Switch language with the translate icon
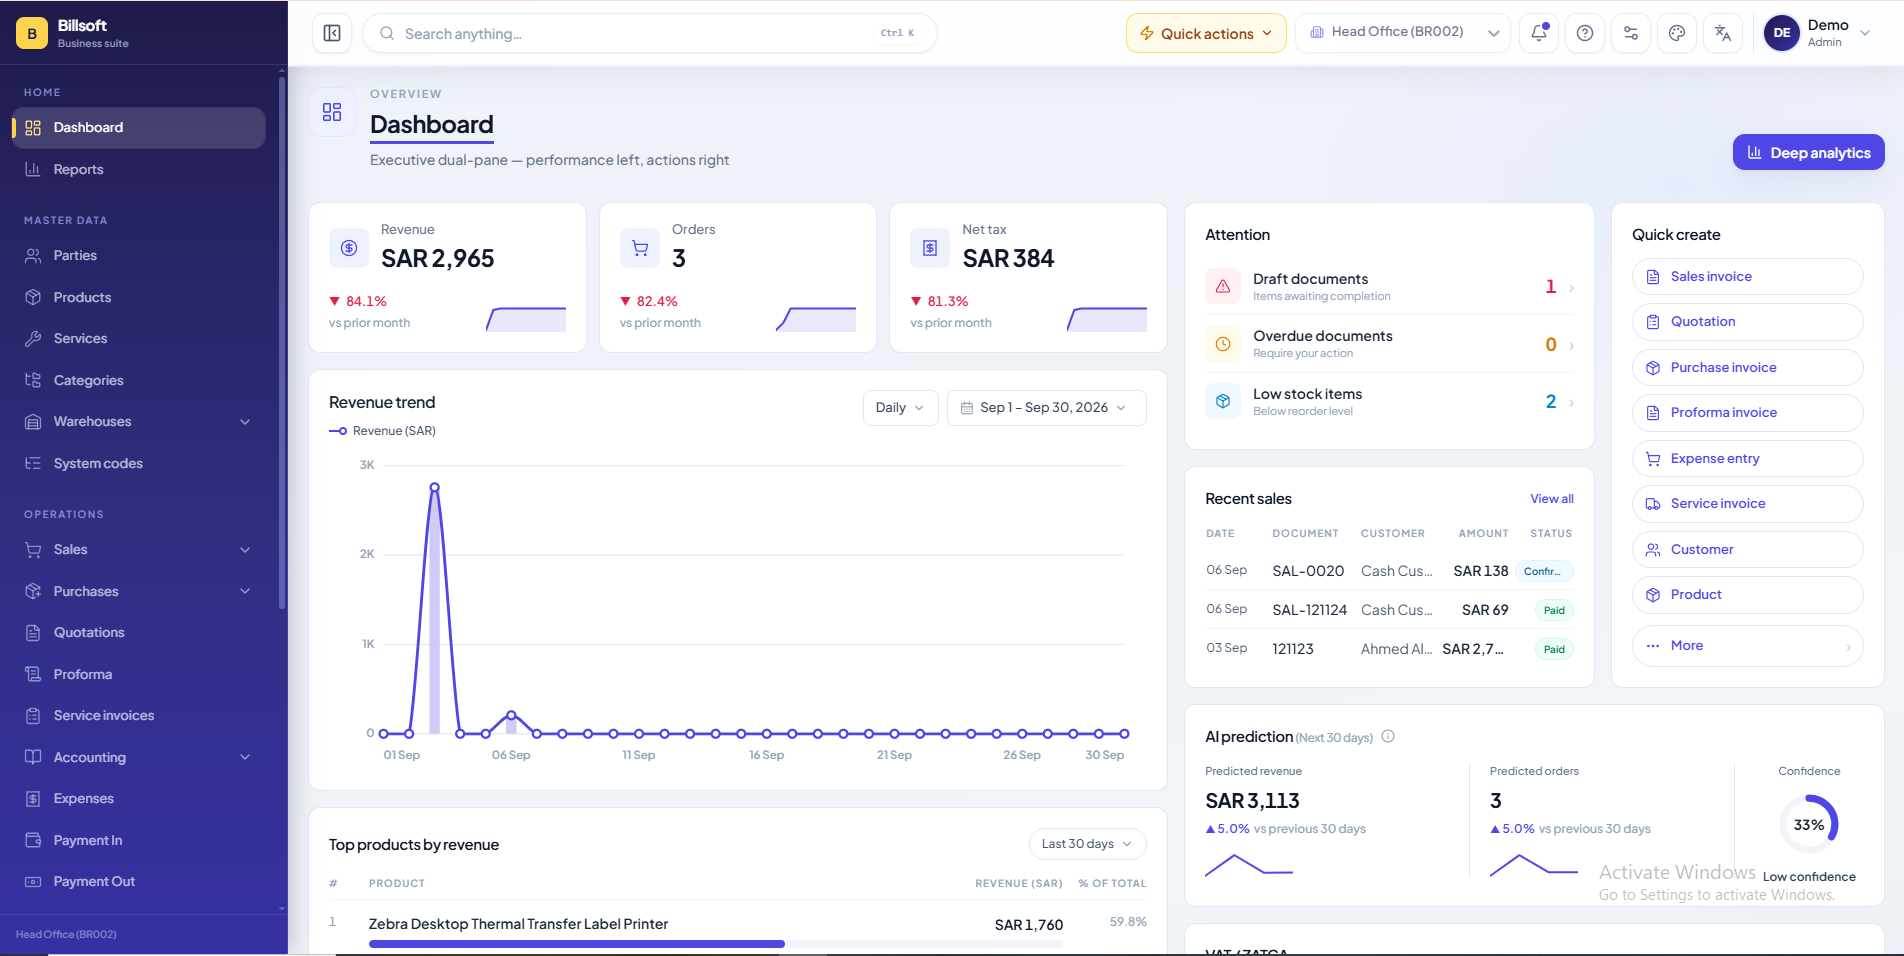 pyautogui.click(x=1723, y=33)
